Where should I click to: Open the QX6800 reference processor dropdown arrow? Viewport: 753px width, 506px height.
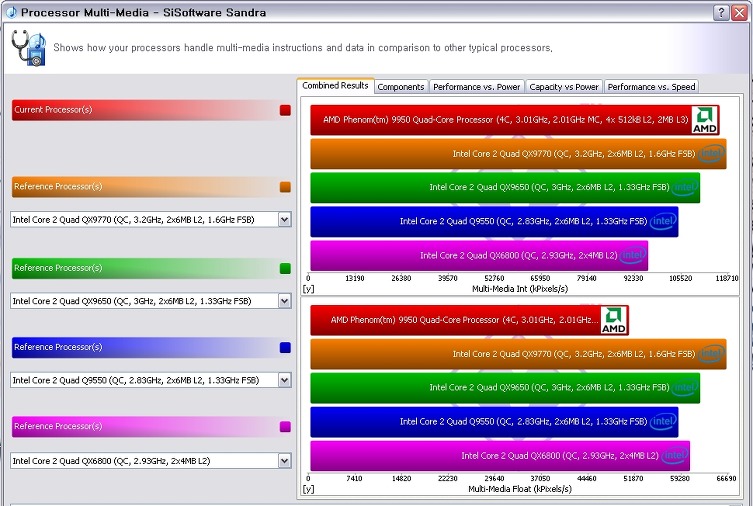284,461
